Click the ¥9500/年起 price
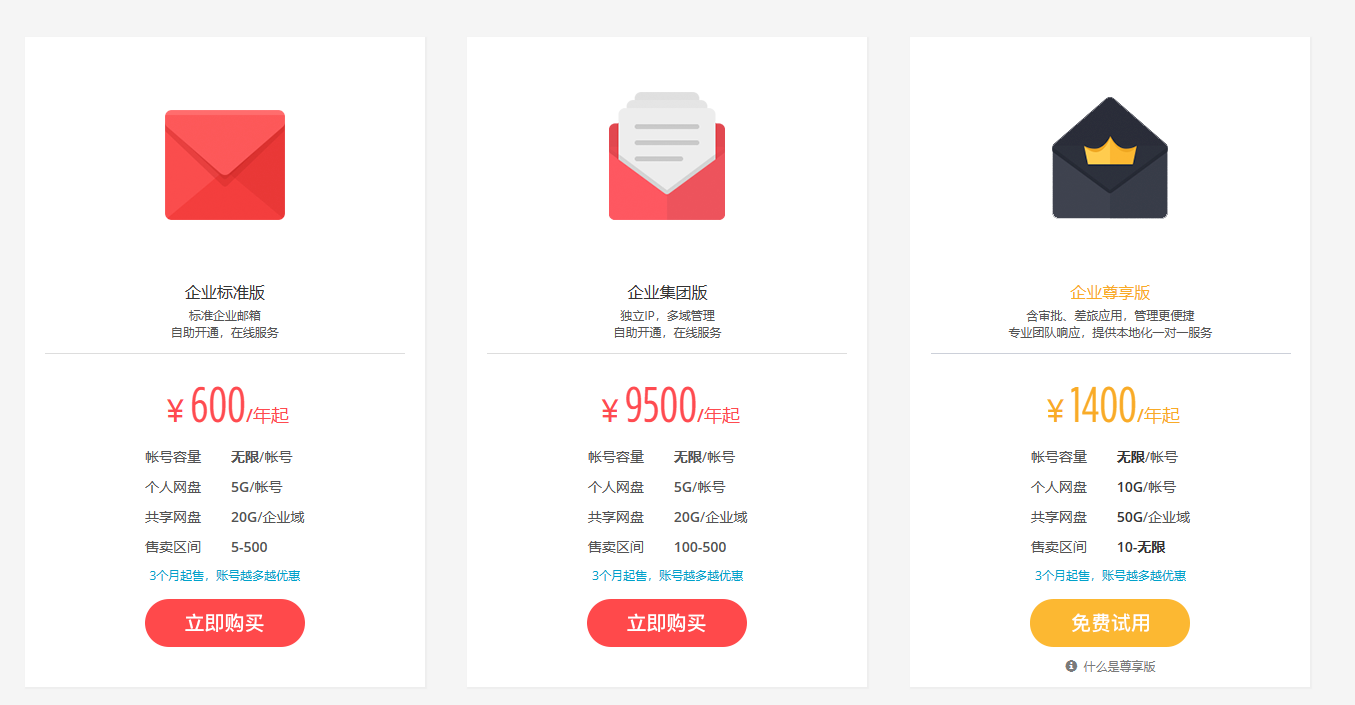 coord(670,407)
